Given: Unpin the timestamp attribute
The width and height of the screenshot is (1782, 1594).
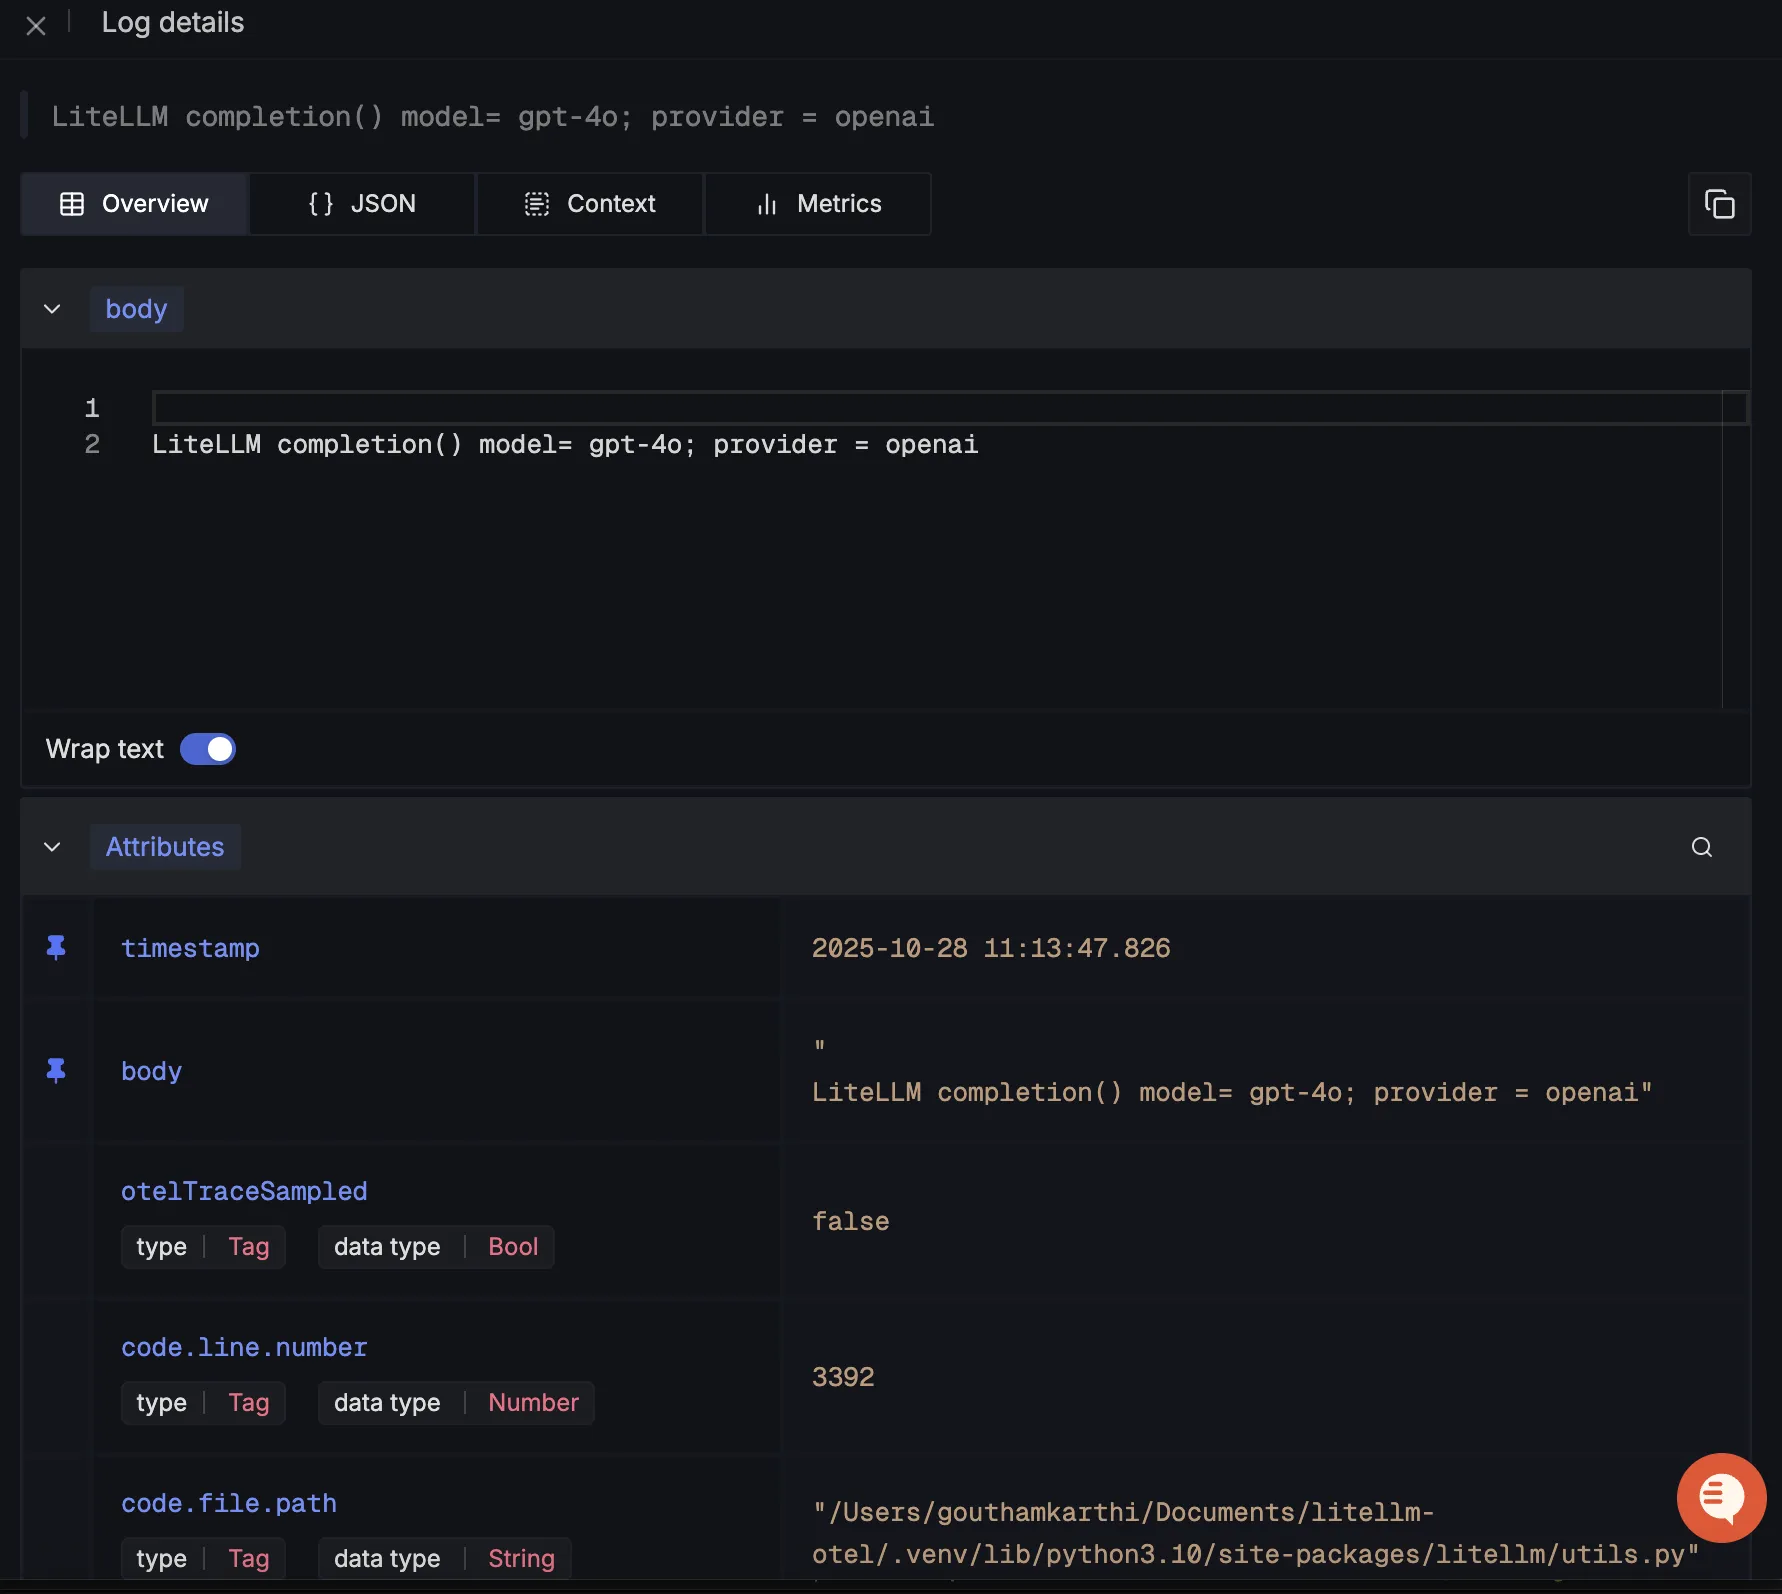Looking at the screenshot, I should pyautogui.click(x=56, y=948).
